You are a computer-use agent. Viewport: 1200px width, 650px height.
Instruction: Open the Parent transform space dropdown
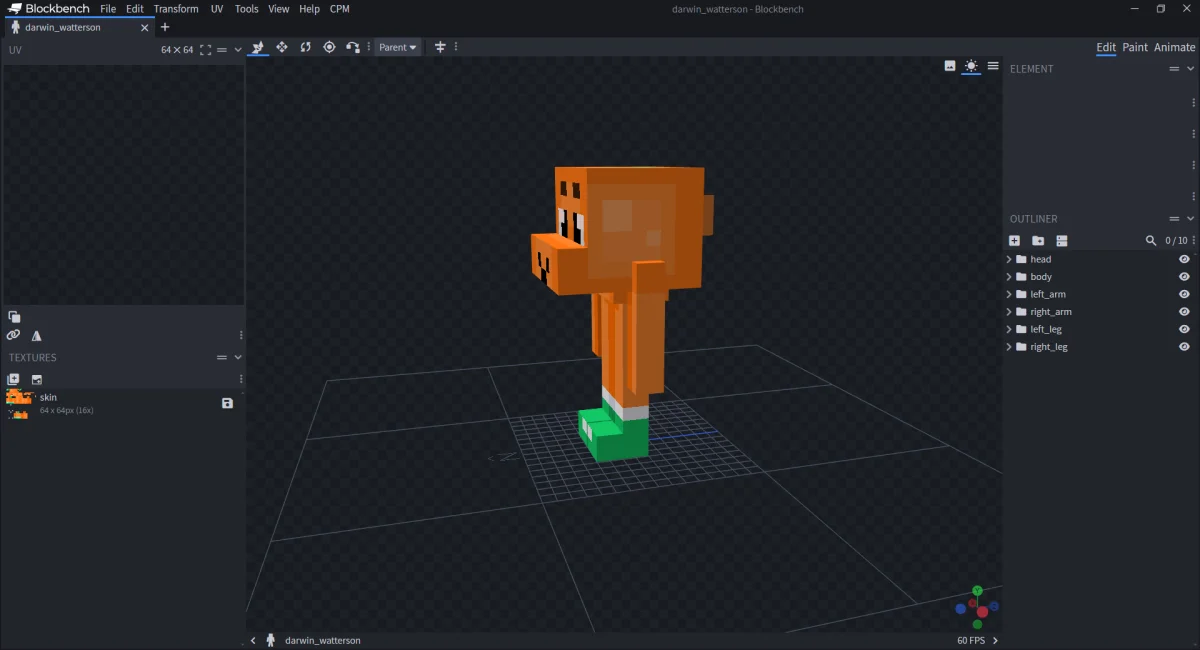(398, 47)
